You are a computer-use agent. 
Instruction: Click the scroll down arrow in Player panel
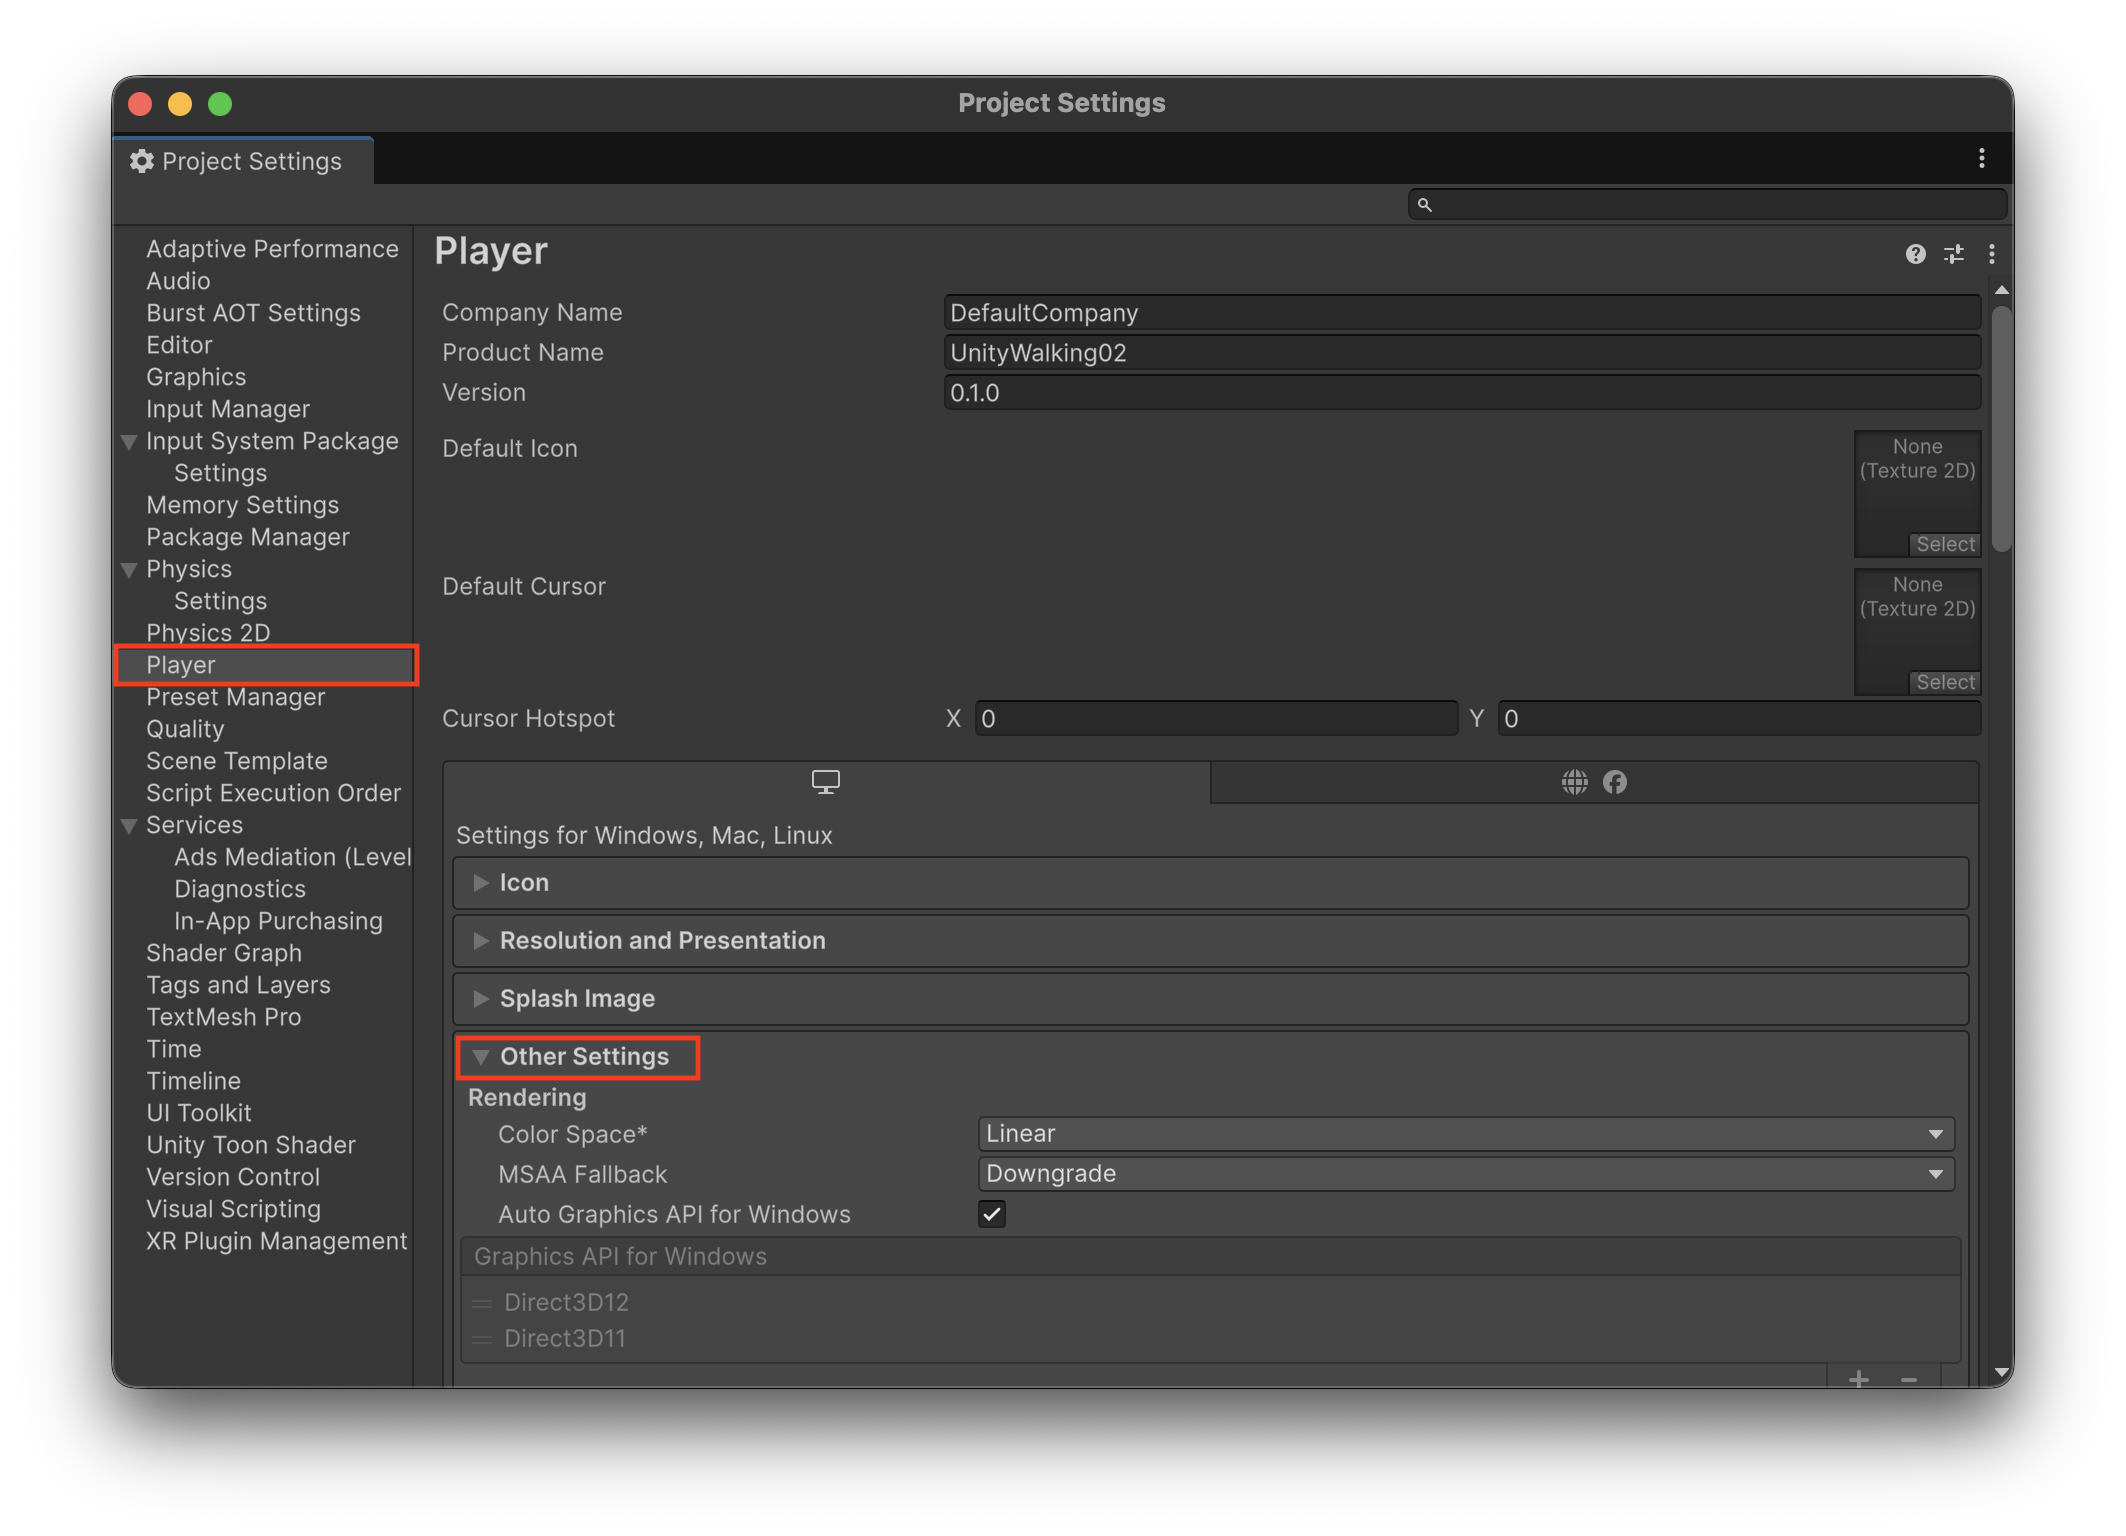[x=2001, y=1372]
